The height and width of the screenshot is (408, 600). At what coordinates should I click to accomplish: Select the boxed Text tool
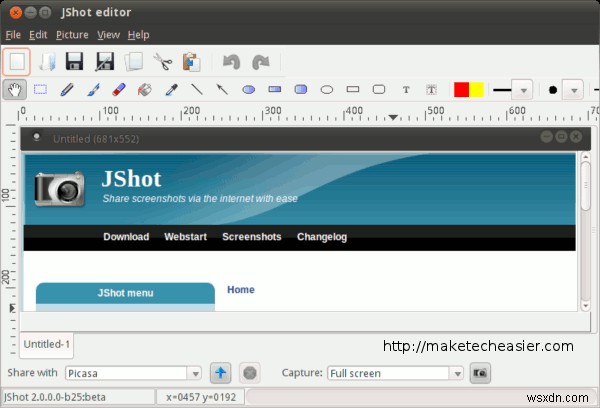pos(431,90)
